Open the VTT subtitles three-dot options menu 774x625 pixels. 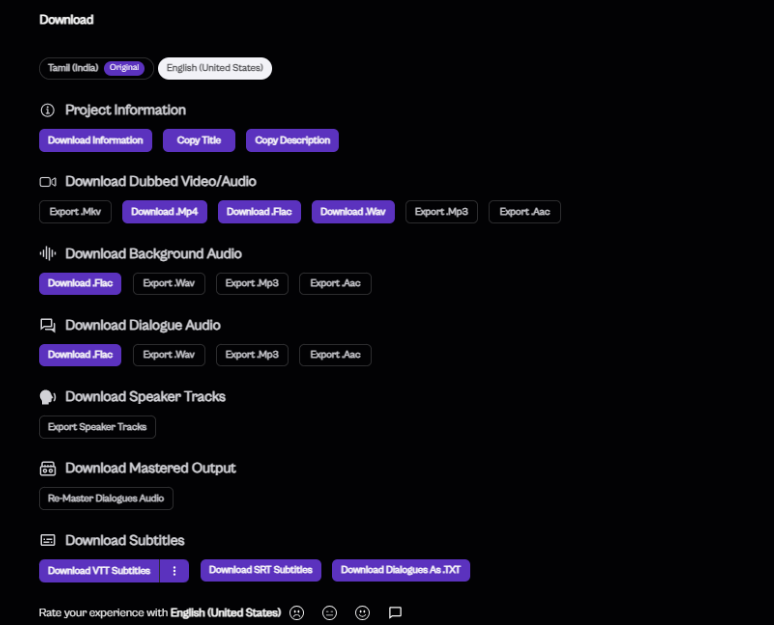174,570
